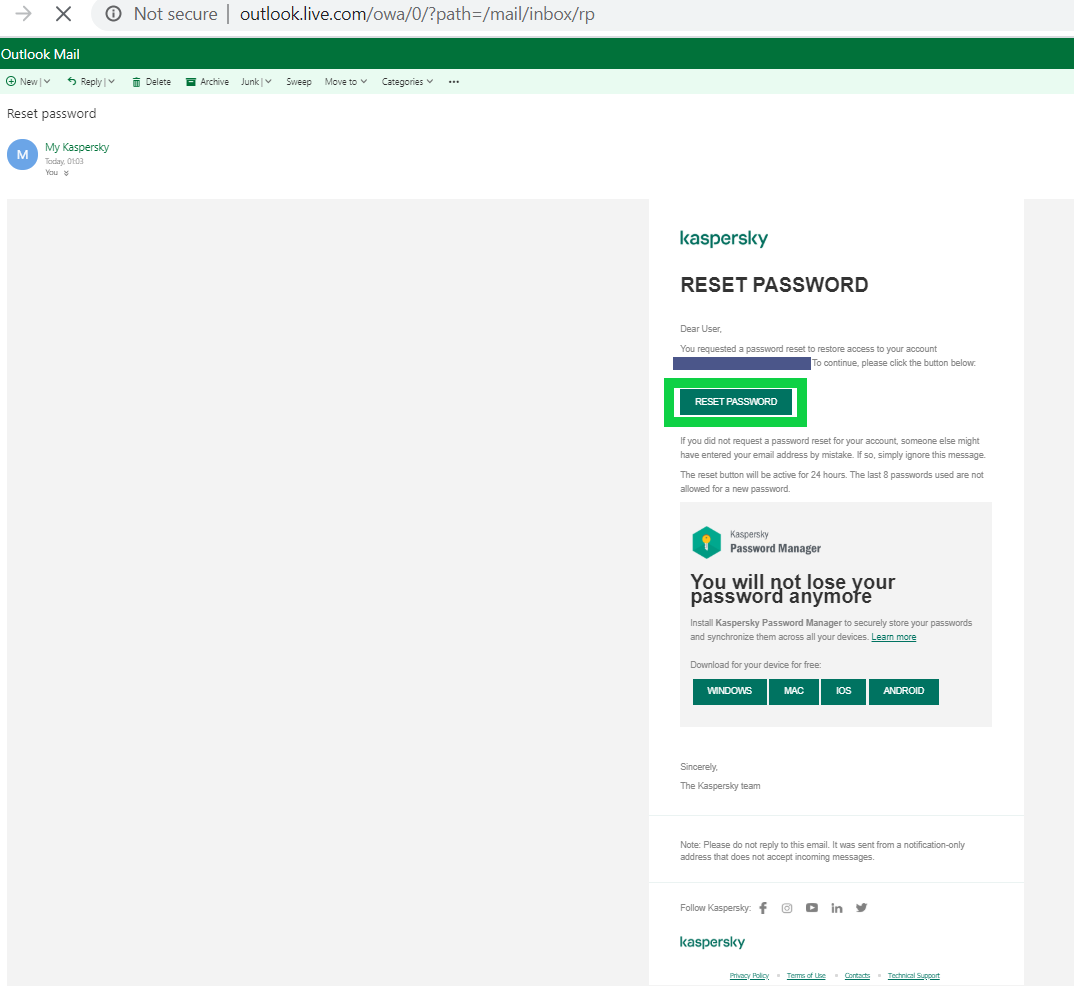The height and width of the screenshot is (986, 1074).
Task: Open the Categories dropdown
Action: tap(408, 81)
